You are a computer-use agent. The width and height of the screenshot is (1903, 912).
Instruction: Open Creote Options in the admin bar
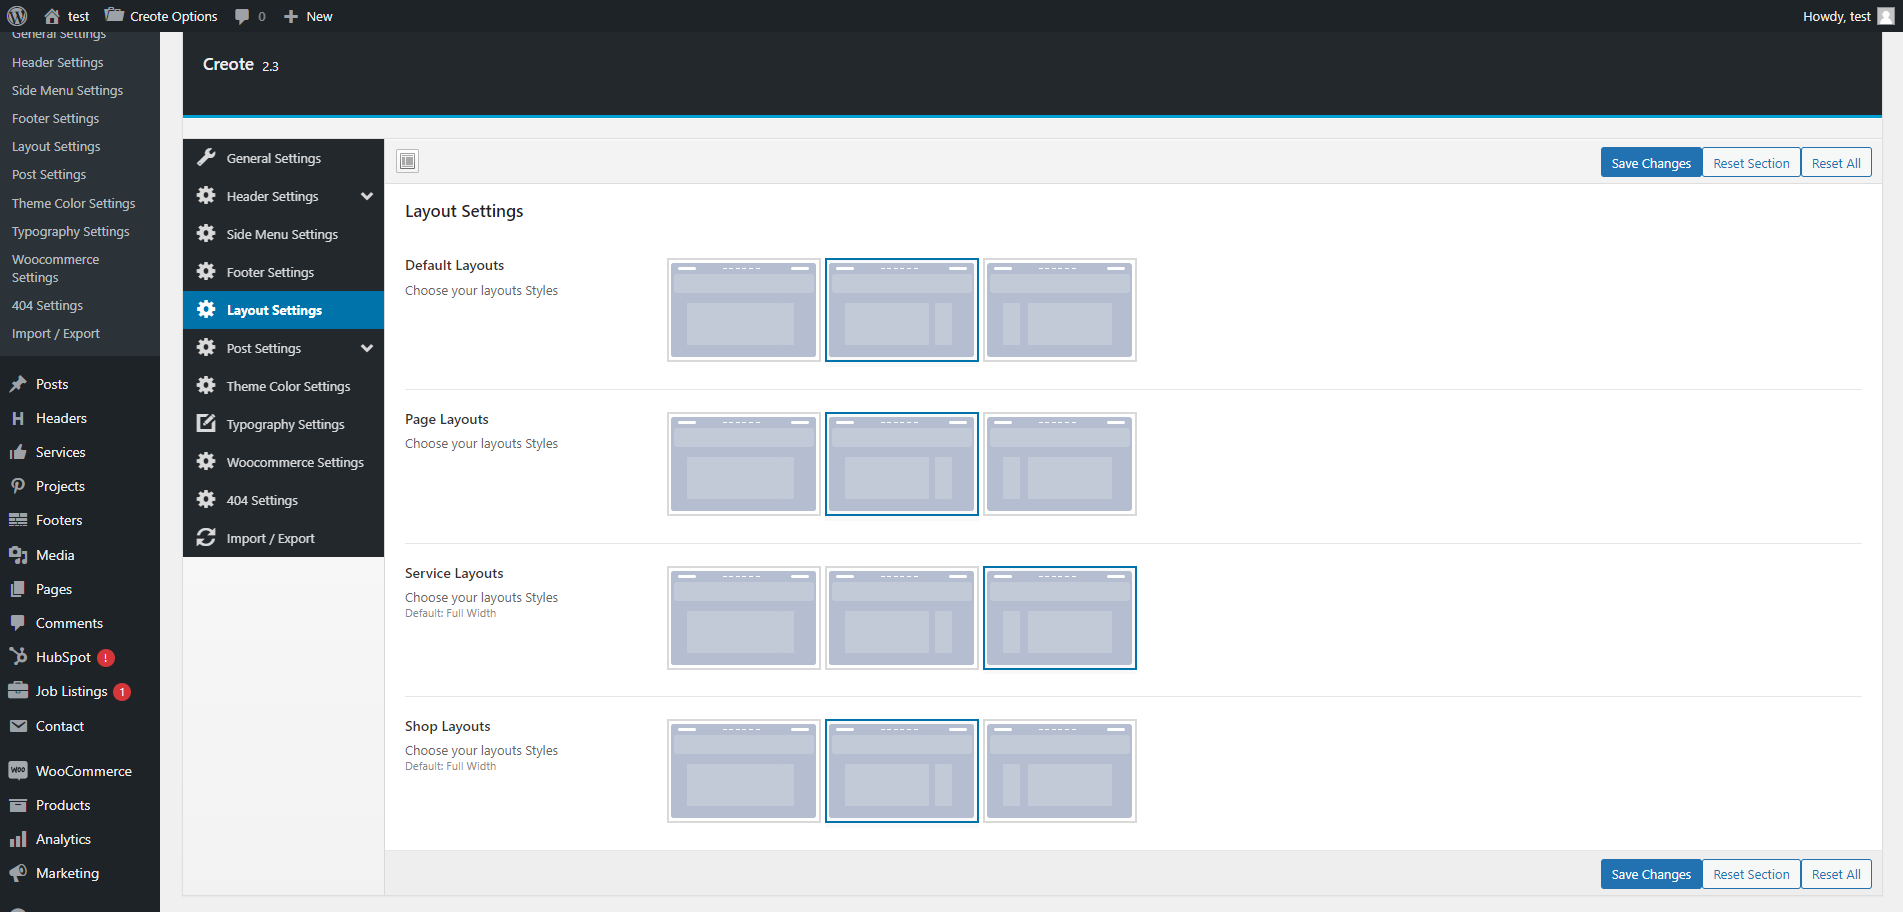click(162, 16)
